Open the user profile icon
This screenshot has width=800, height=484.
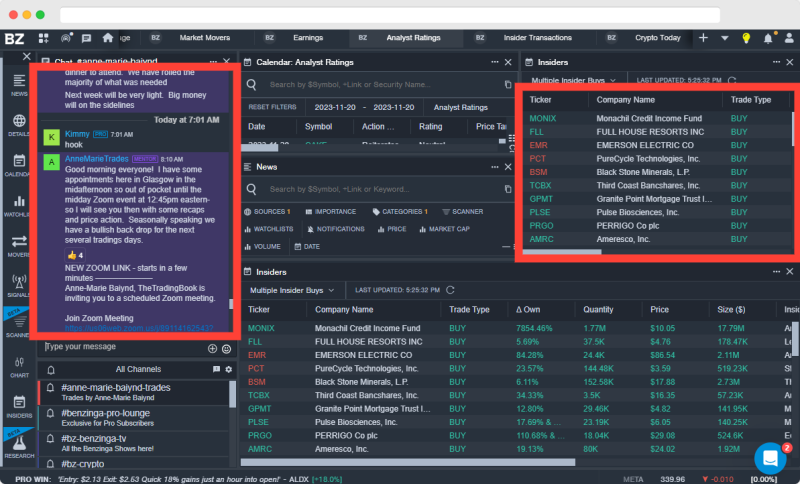[x=789, y=38]
